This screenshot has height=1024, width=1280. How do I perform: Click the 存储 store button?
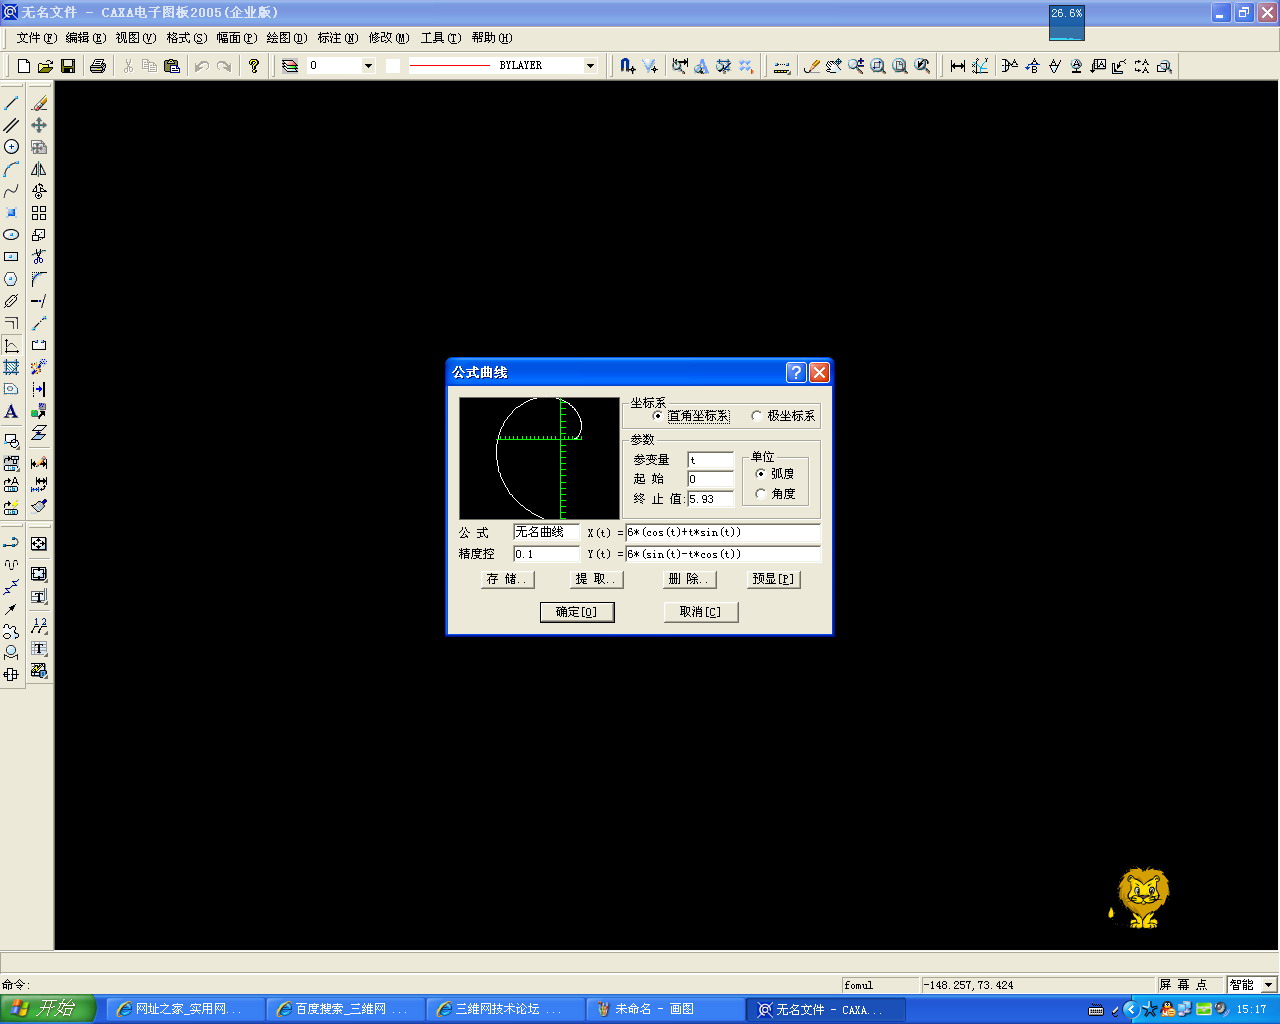(x=509, y=579)
